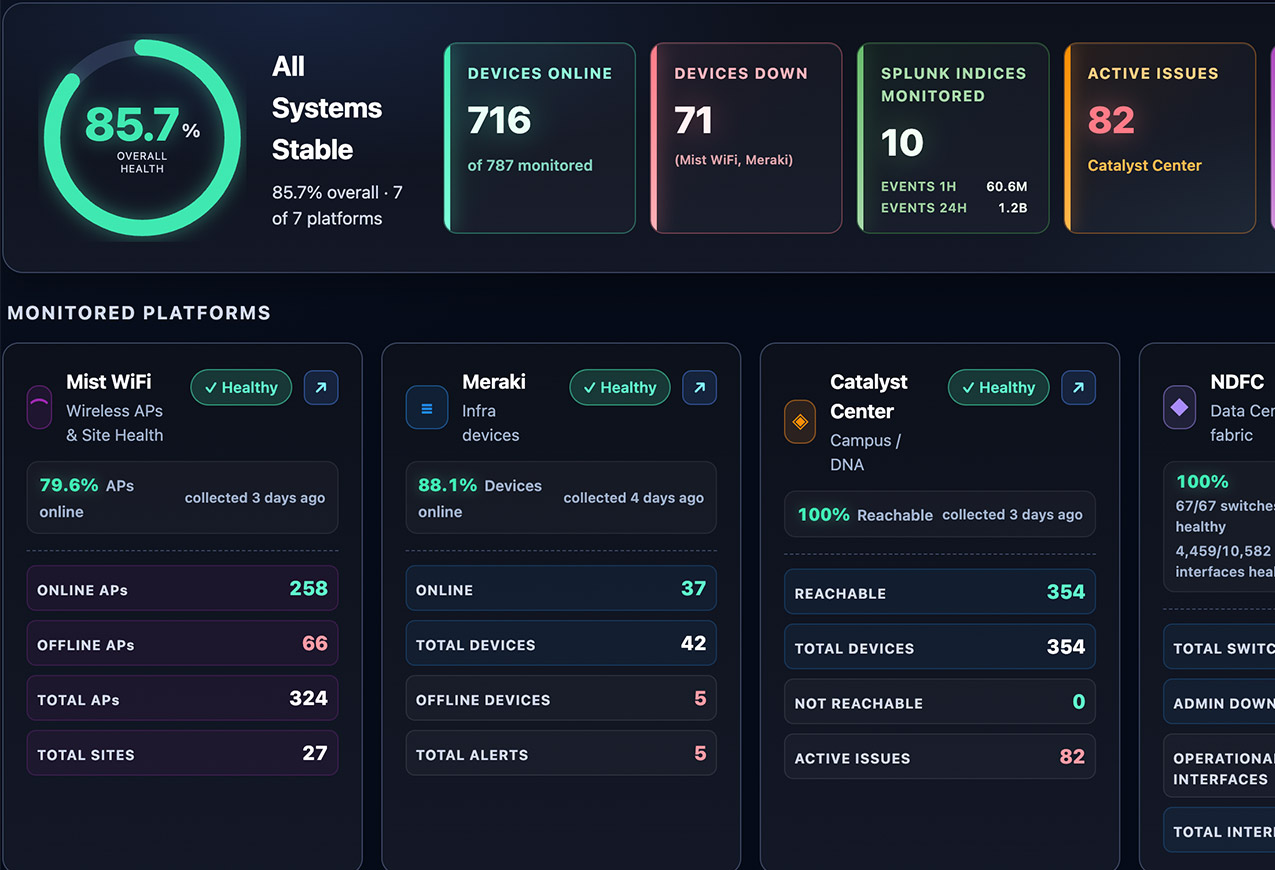Select the Catalyst Reachable row
The width and height of the screenshot is (1275, 870).
point(940,592)
